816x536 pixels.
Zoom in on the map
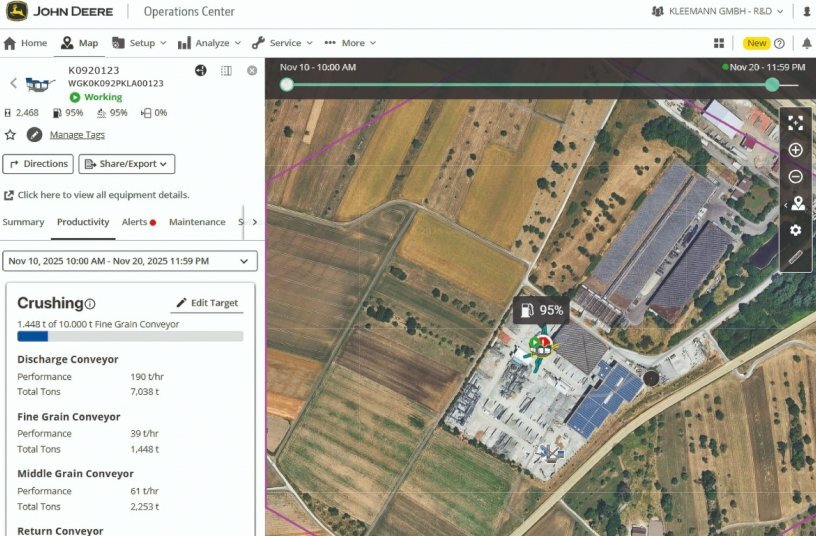pos(795,150)
